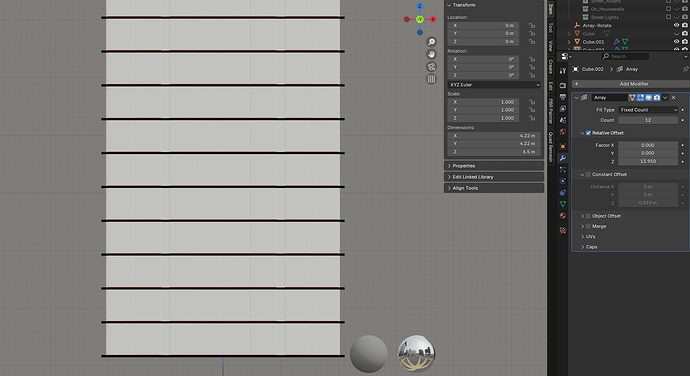Open the Texture properties checker tab icon
Image resolution: width=690 pixels, height=376 pixels.
point(562,230)
